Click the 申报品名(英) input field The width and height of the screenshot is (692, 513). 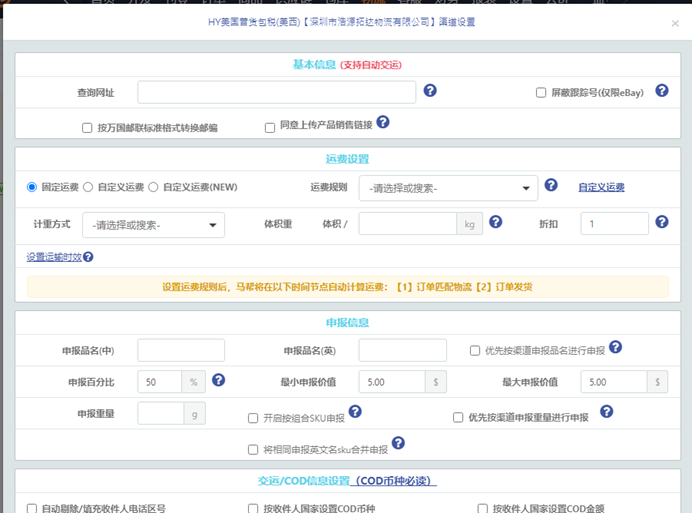tap(402, 350)
